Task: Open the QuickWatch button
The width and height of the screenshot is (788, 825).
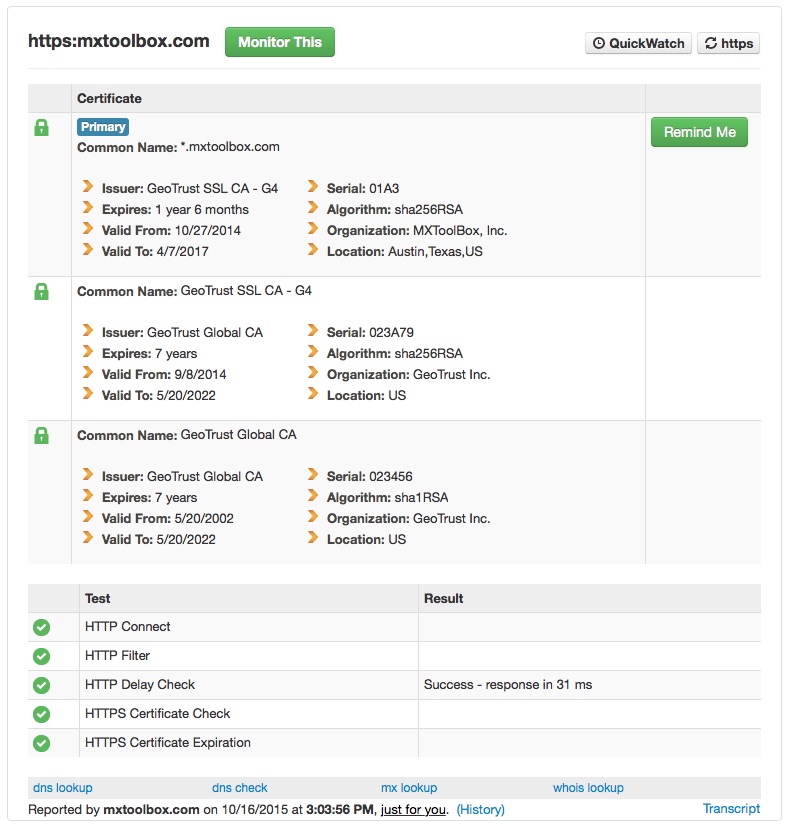Action: click(x=638, y=43)
